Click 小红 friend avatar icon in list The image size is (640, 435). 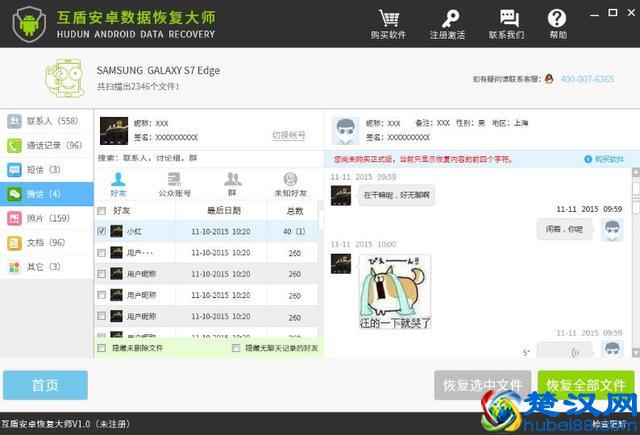click(x=116, y=231)
